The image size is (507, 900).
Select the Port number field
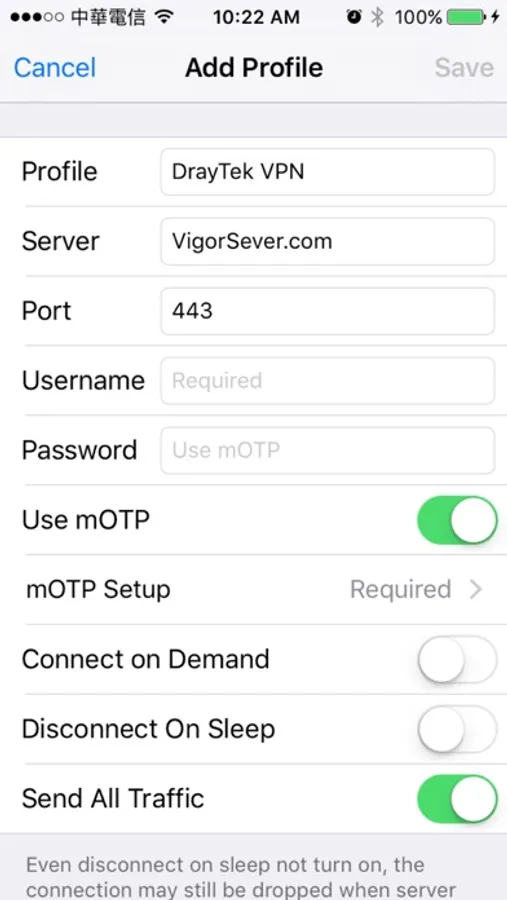(327, 311)
